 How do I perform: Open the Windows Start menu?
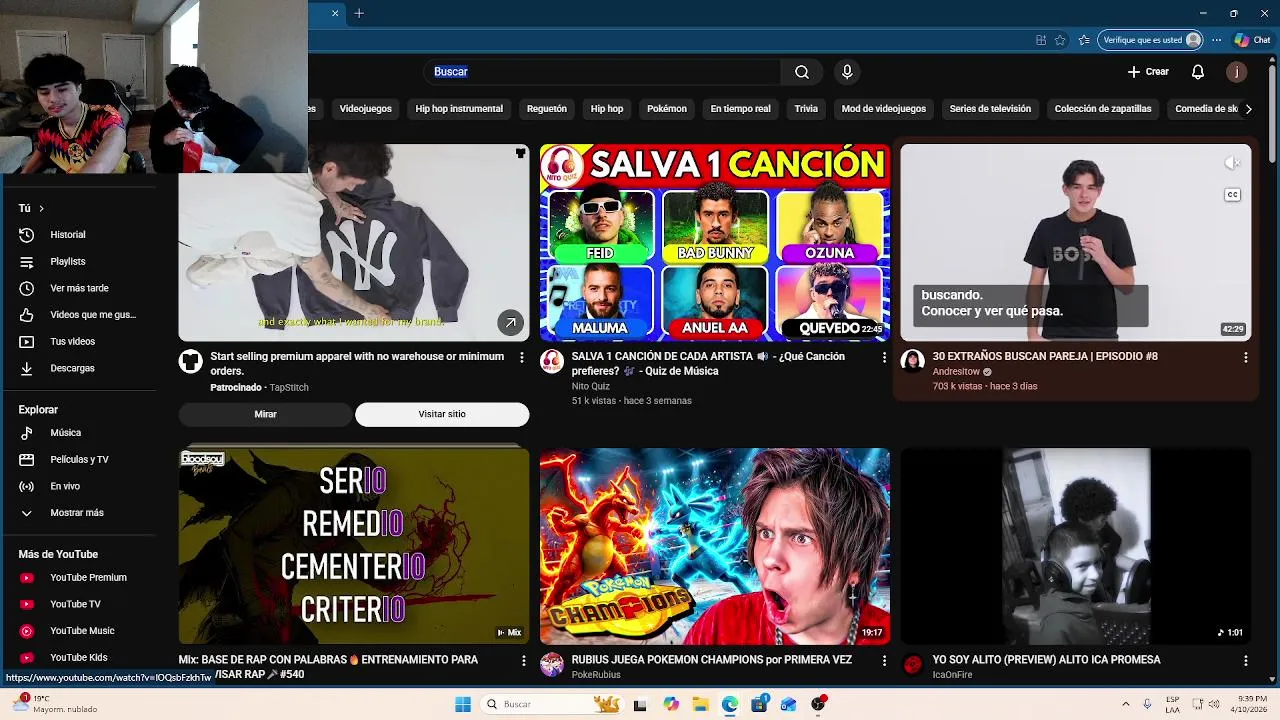[463, 704]
